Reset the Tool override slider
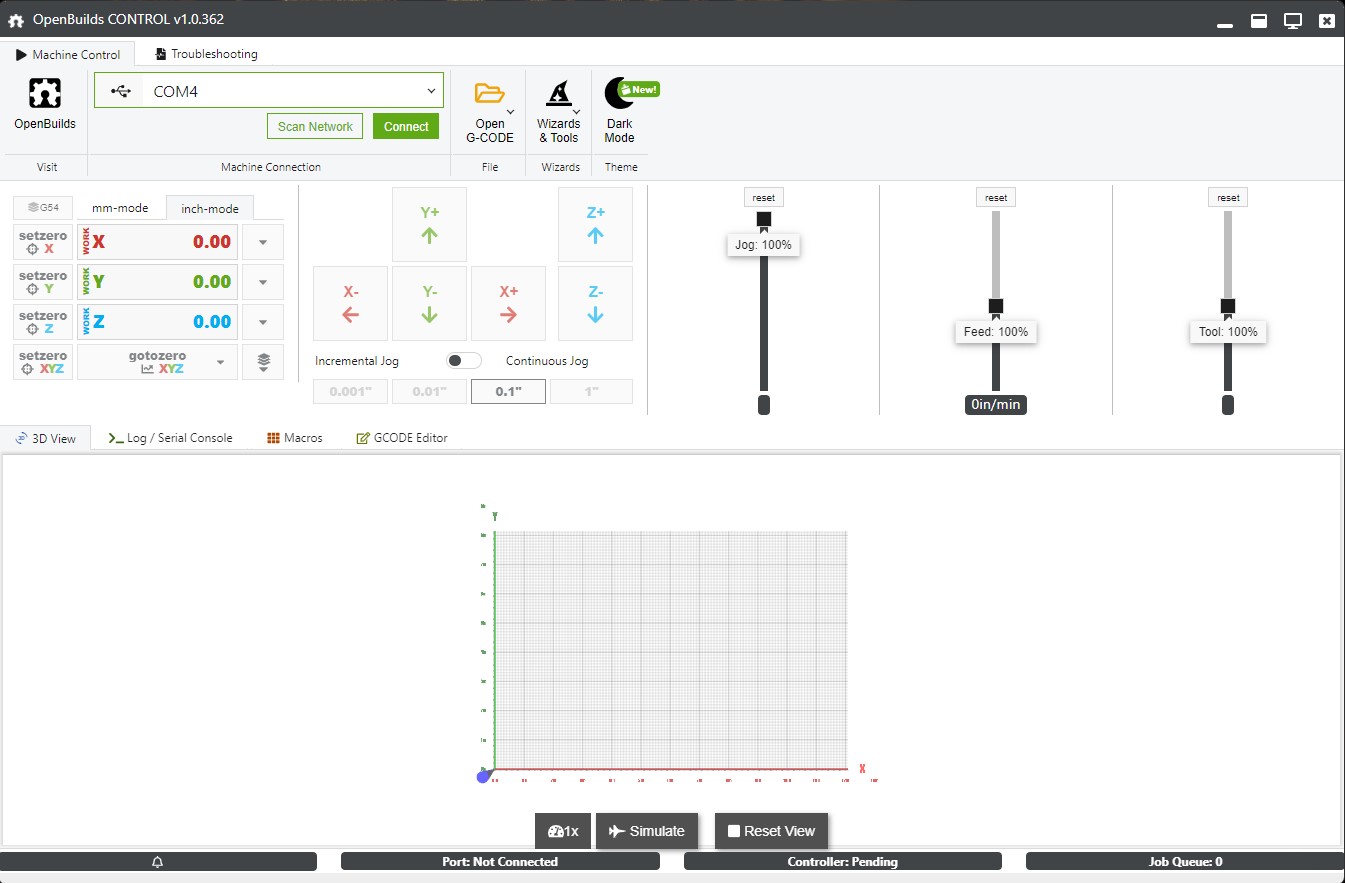 (1228, 198)
